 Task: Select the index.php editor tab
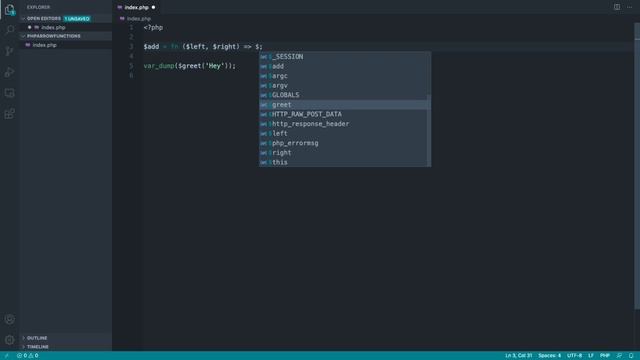(136, 7)
